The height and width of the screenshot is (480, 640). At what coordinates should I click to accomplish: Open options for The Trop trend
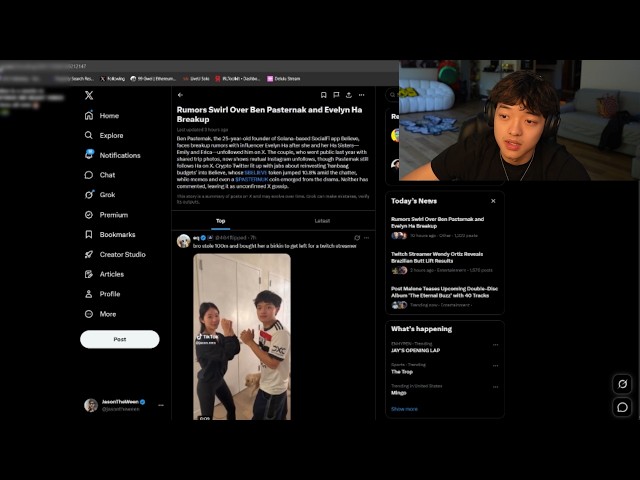(x=495, y=366)
